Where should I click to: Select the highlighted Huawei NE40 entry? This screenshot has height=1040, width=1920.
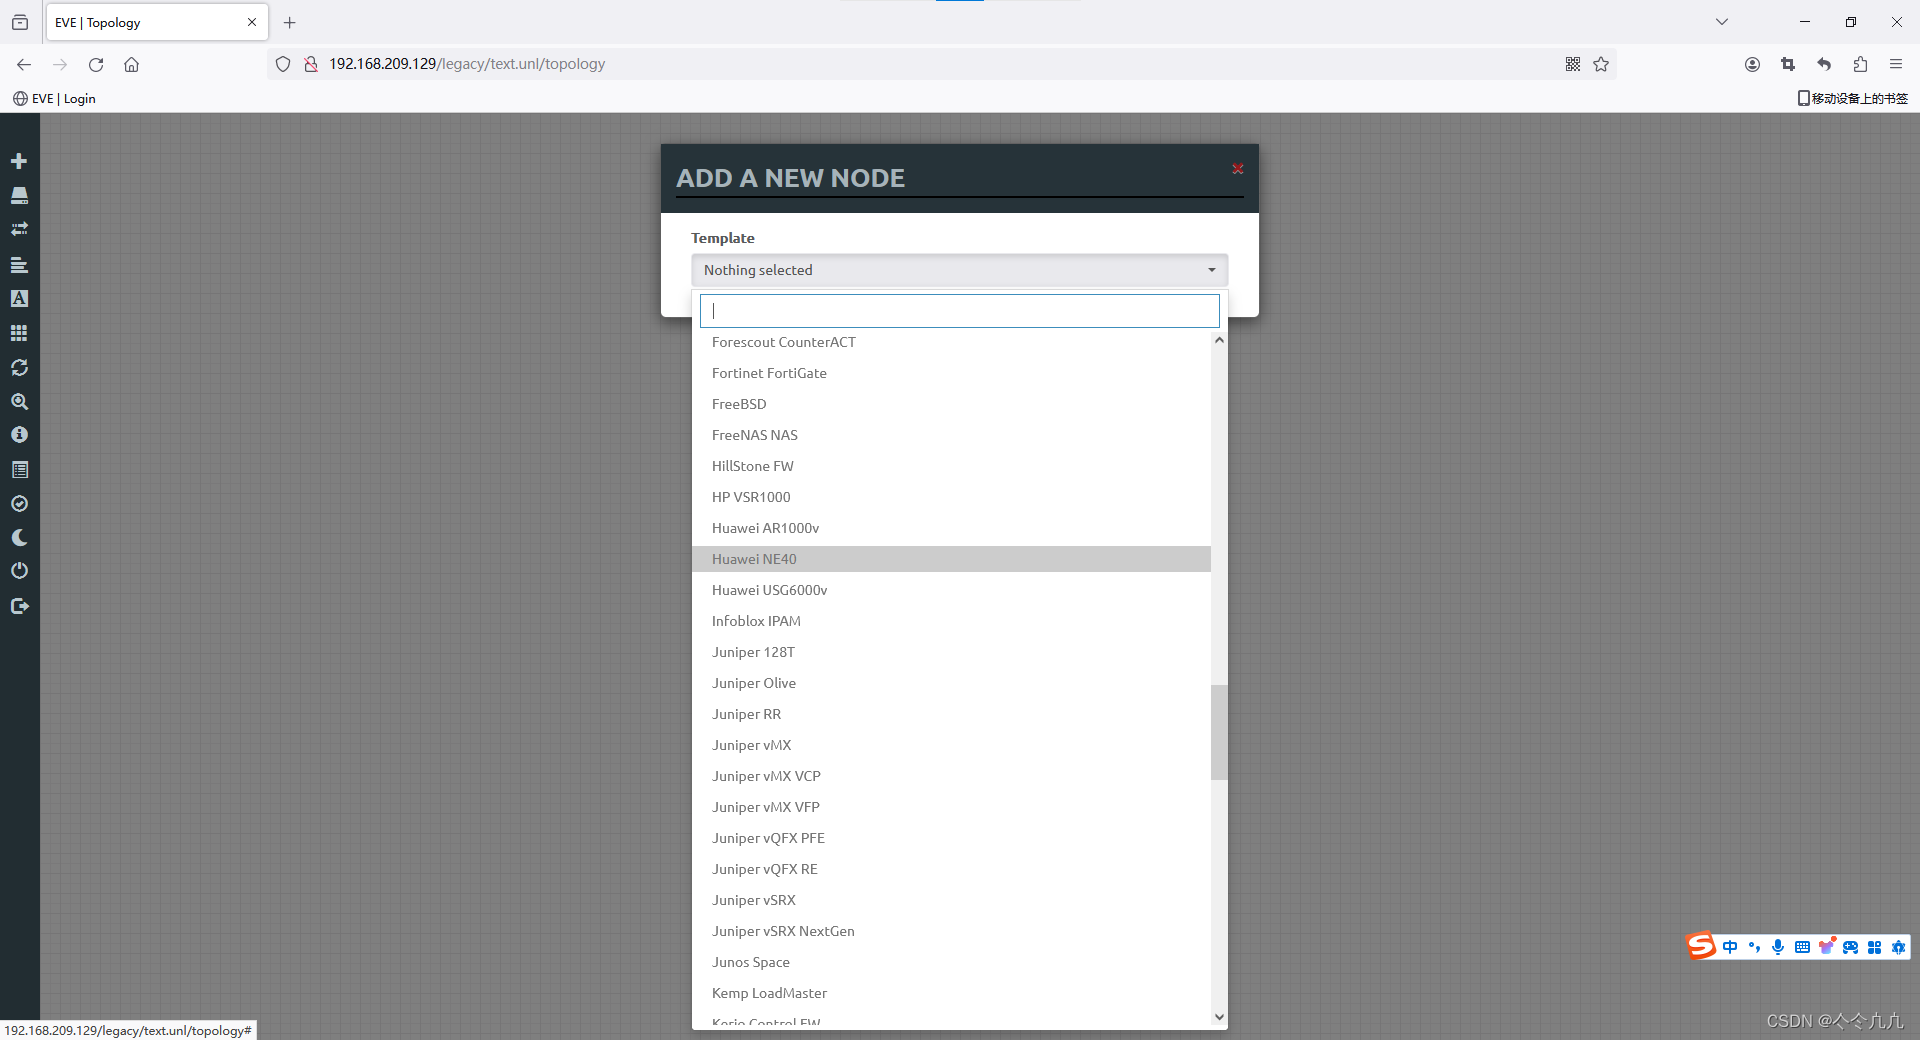951,559
